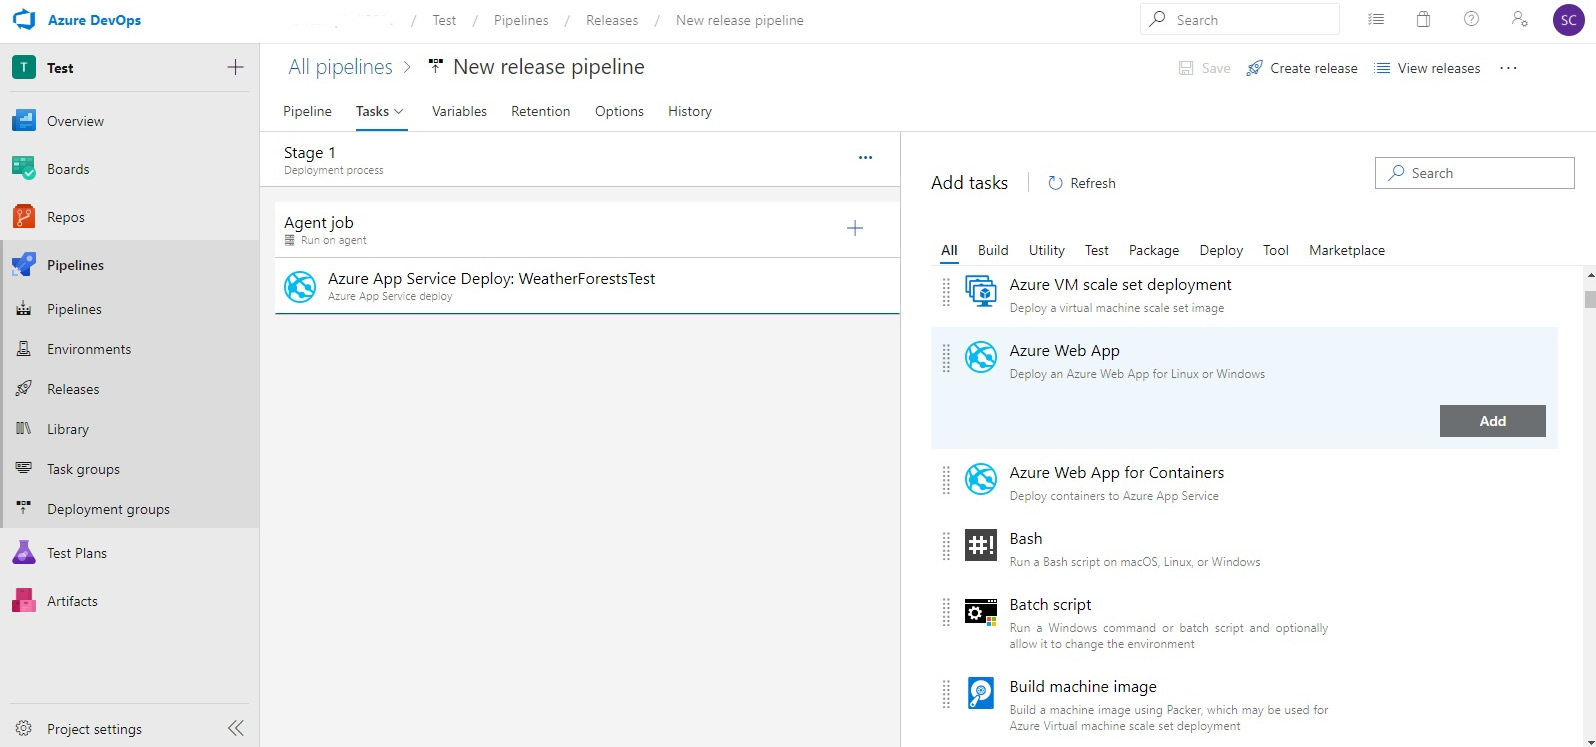Collapse the sidebar with double chevron
Viewport: 1596px width, 747px height.
236,728
